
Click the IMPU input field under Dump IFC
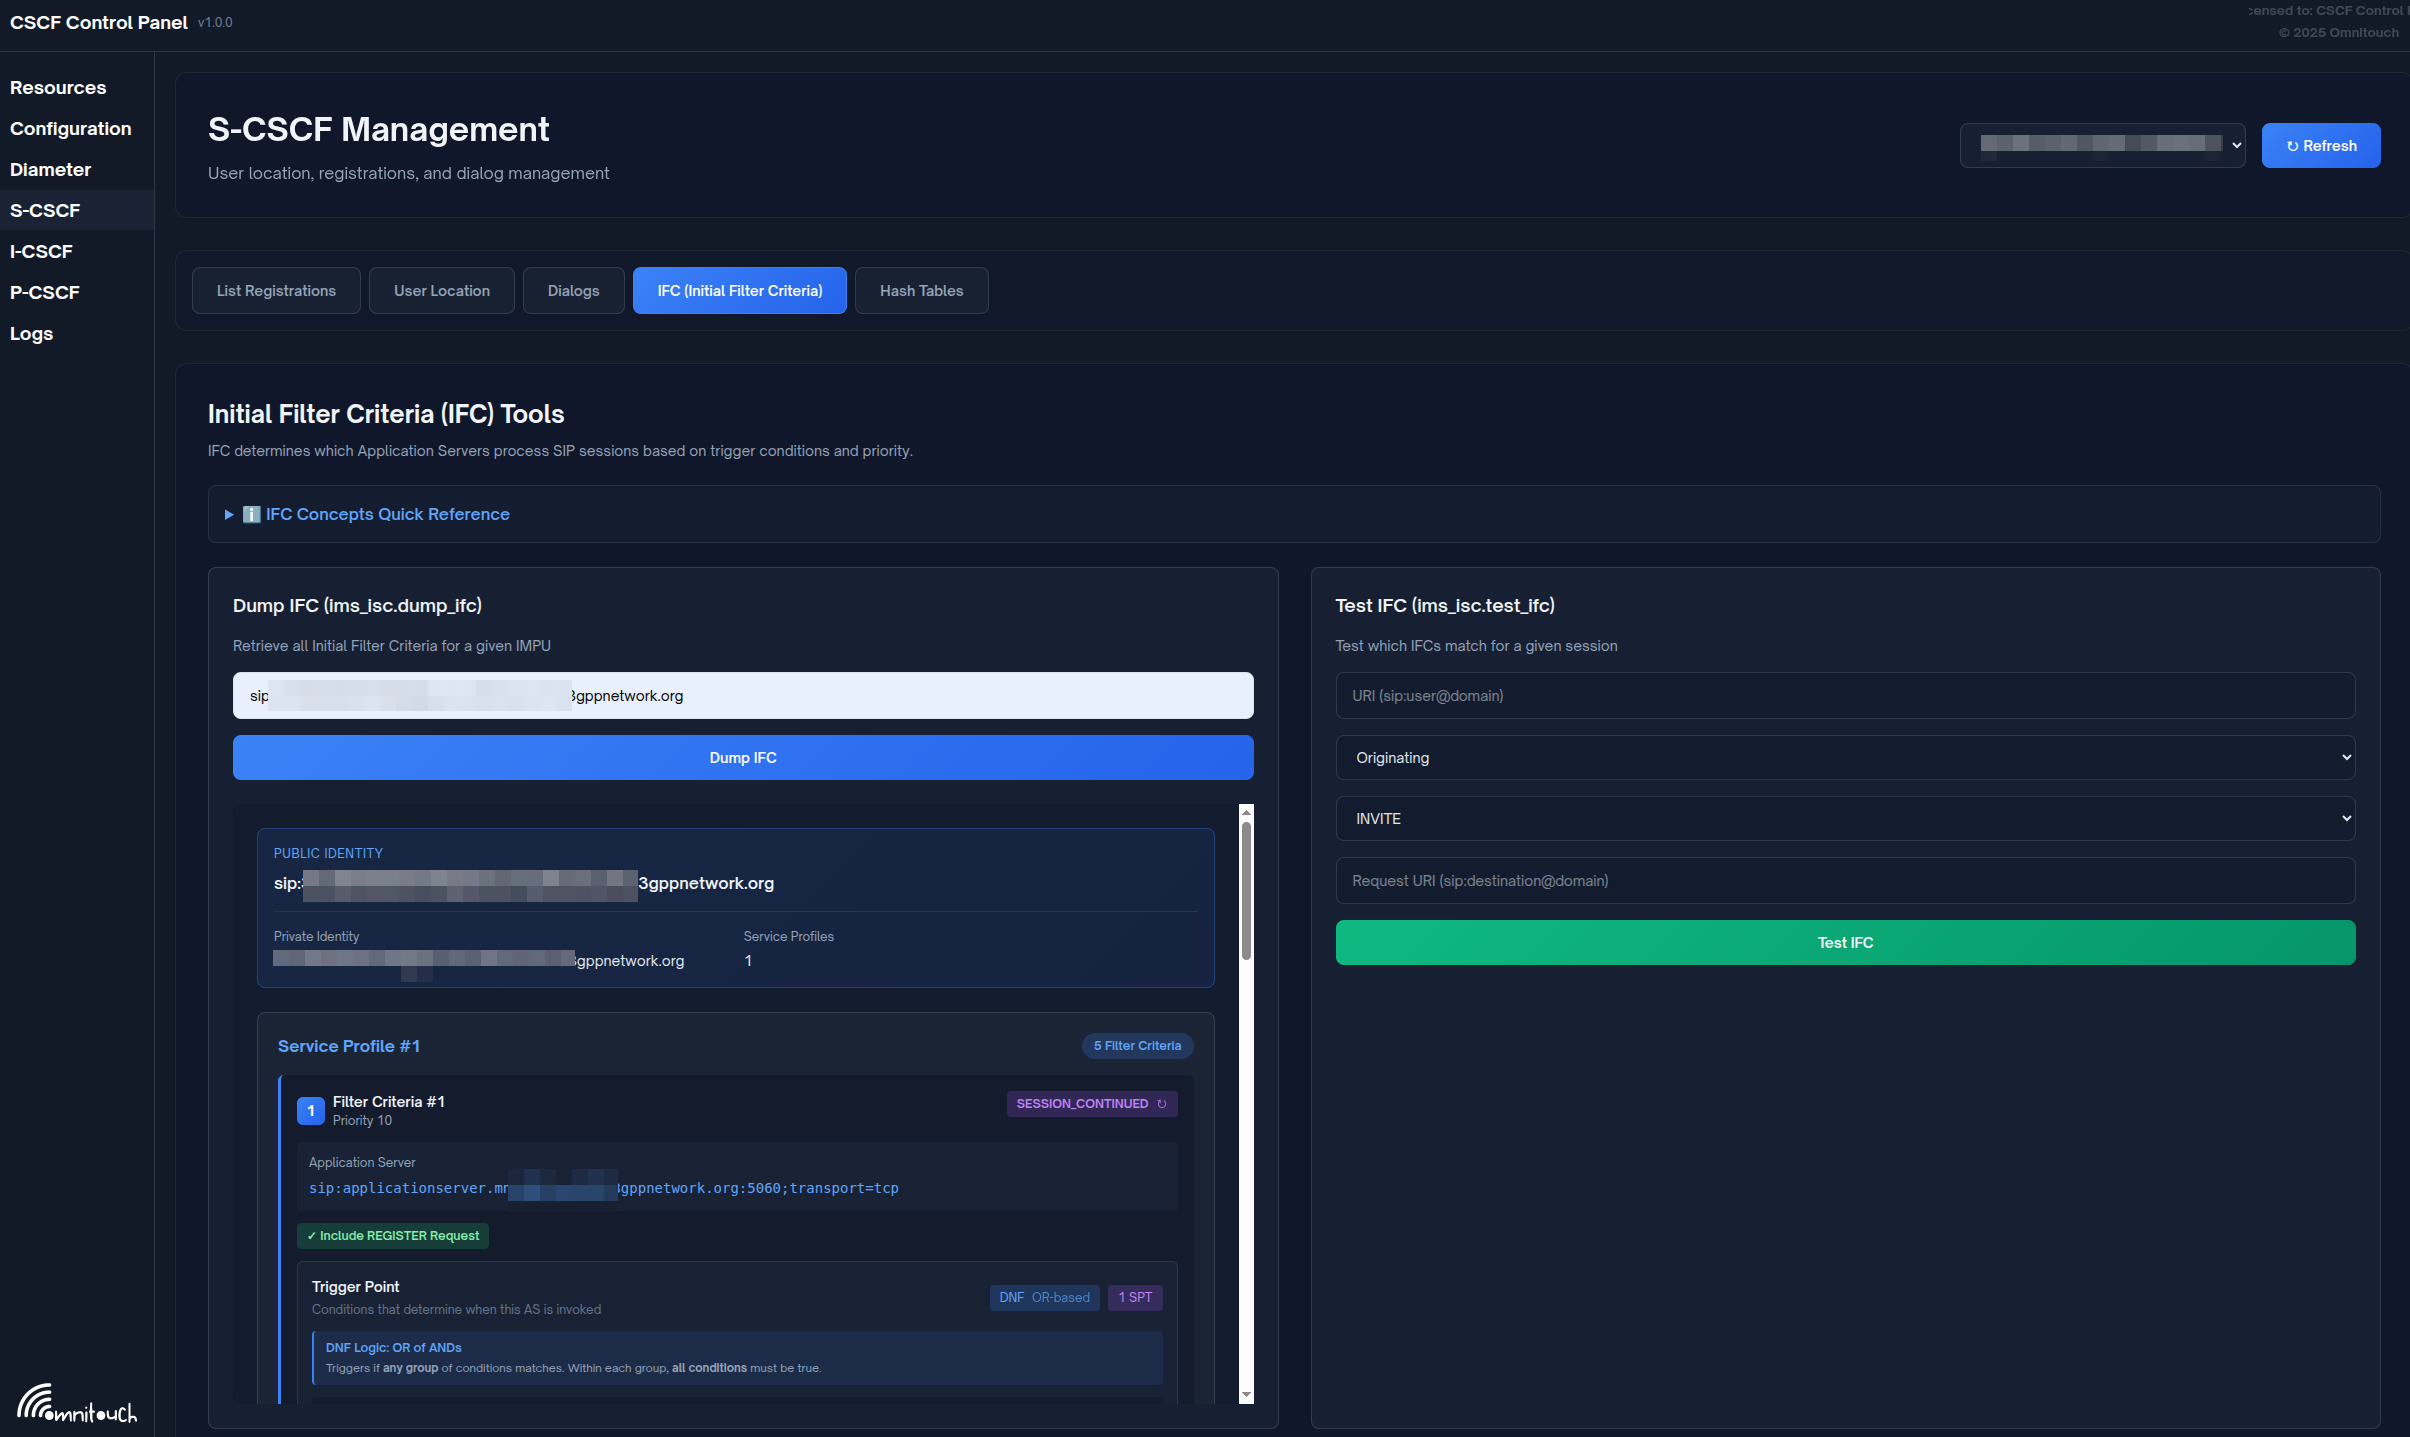click(x=742, y=695)
